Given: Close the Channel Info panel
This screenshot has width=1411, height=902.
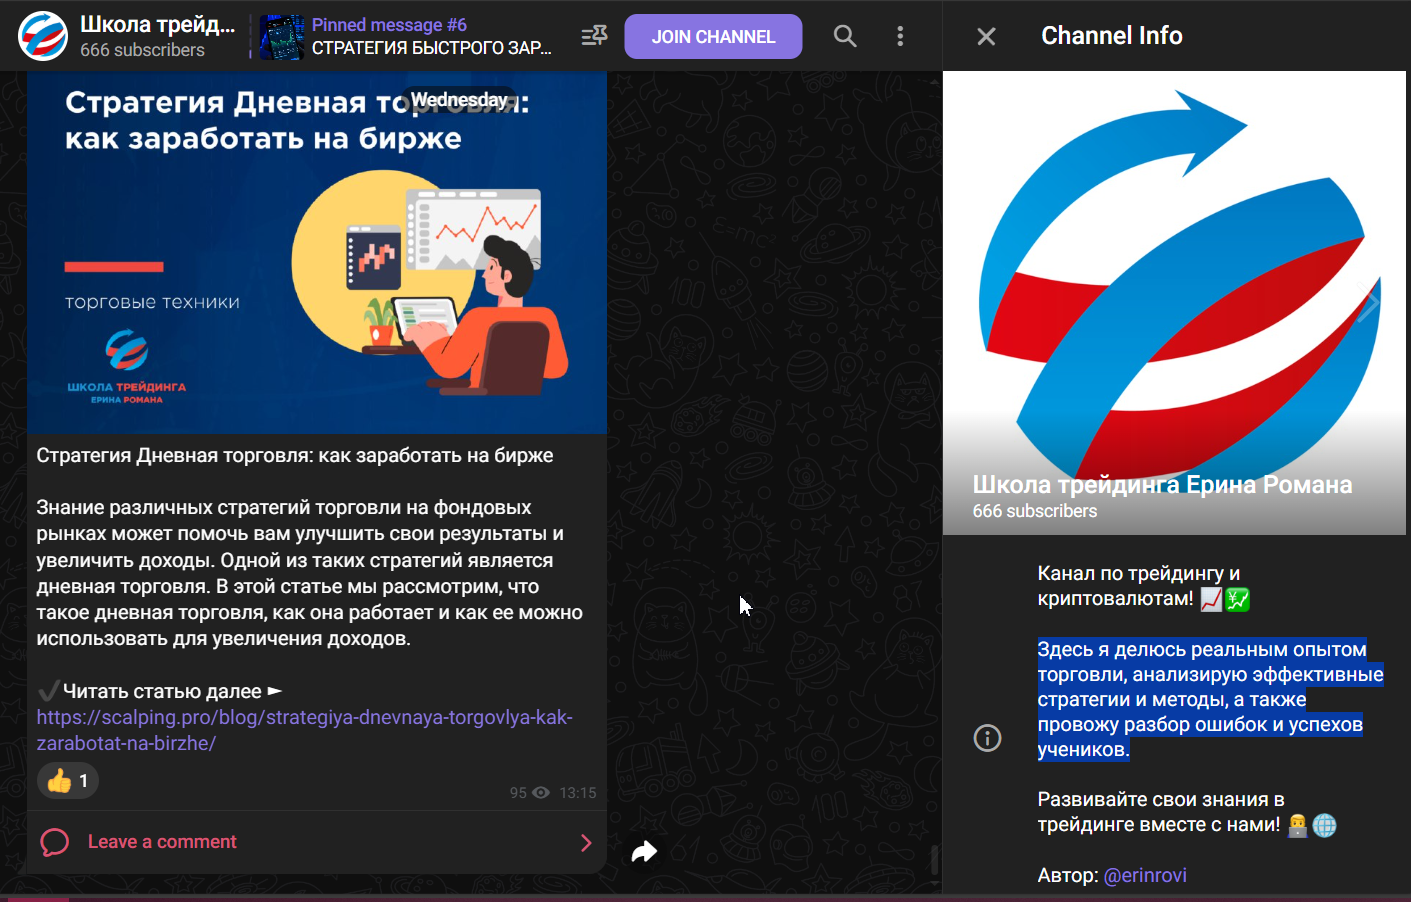Looking at the screenshot, I should coord(986,37).
